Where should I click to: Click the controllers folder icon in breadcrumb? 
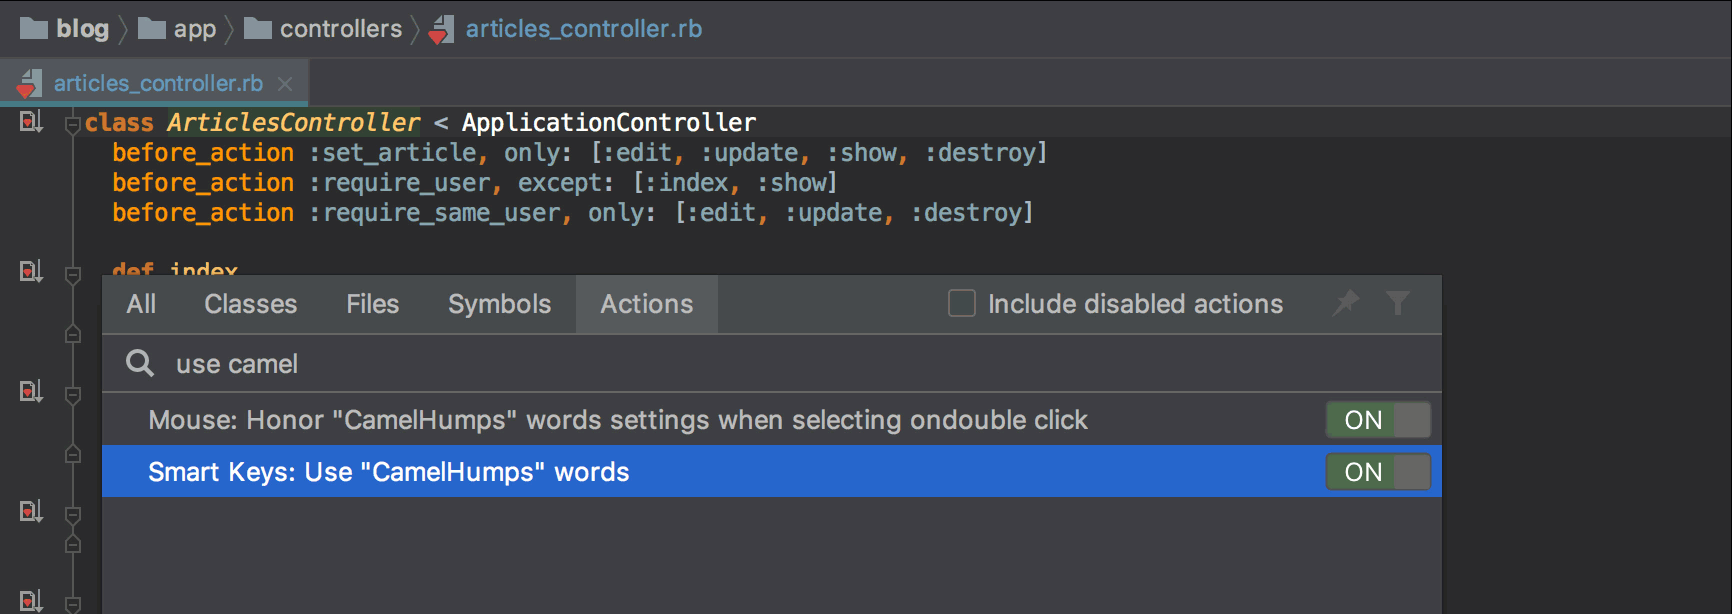[x=258, y=28]
